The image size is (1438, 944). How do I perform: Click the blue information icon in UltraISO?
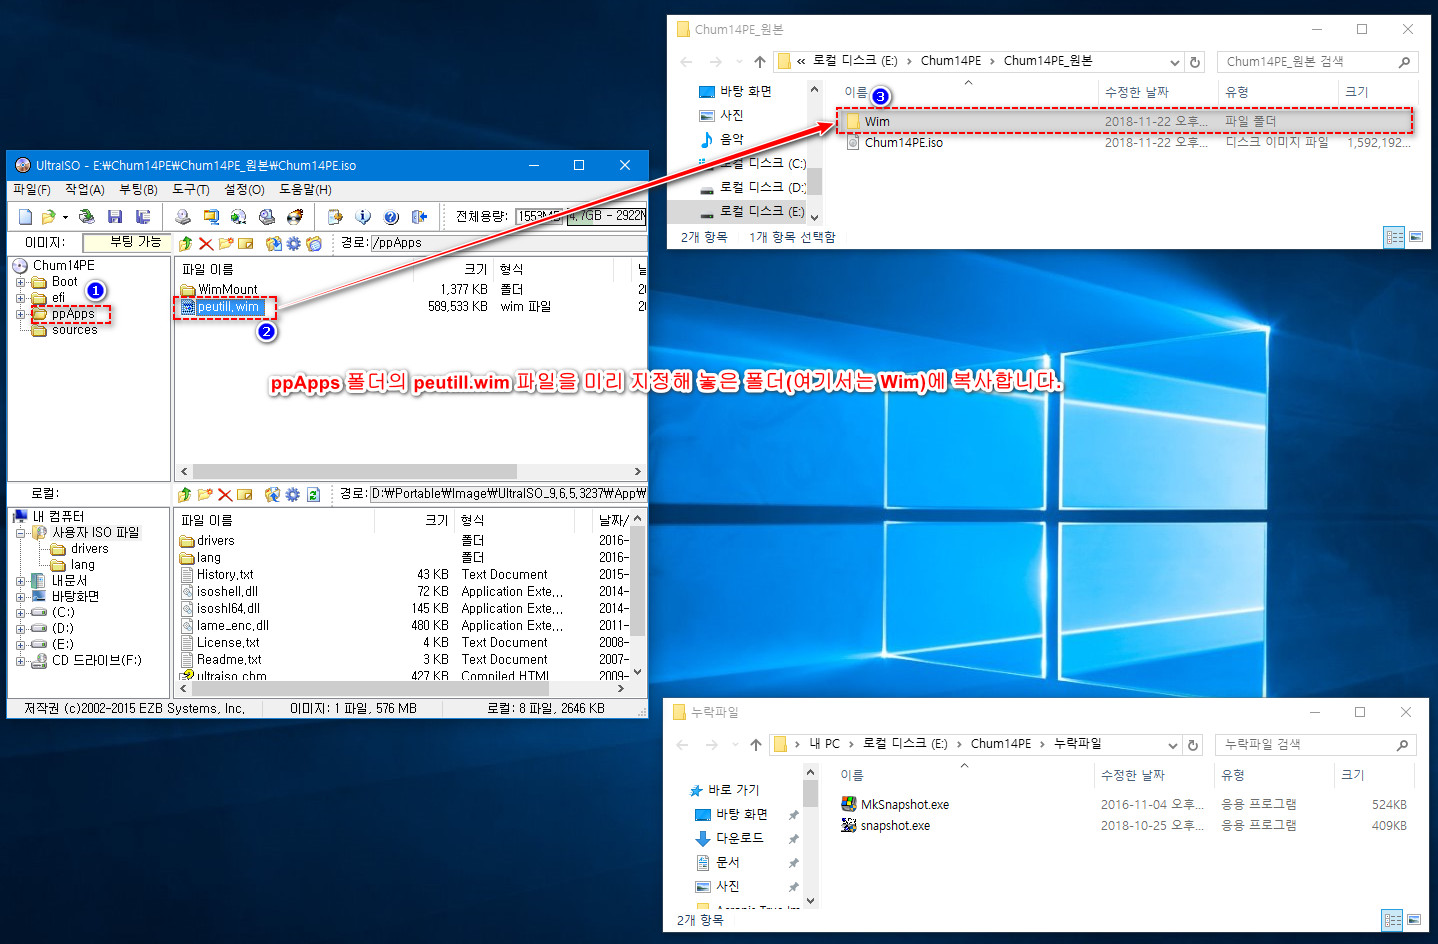click(x=363, y=216)
